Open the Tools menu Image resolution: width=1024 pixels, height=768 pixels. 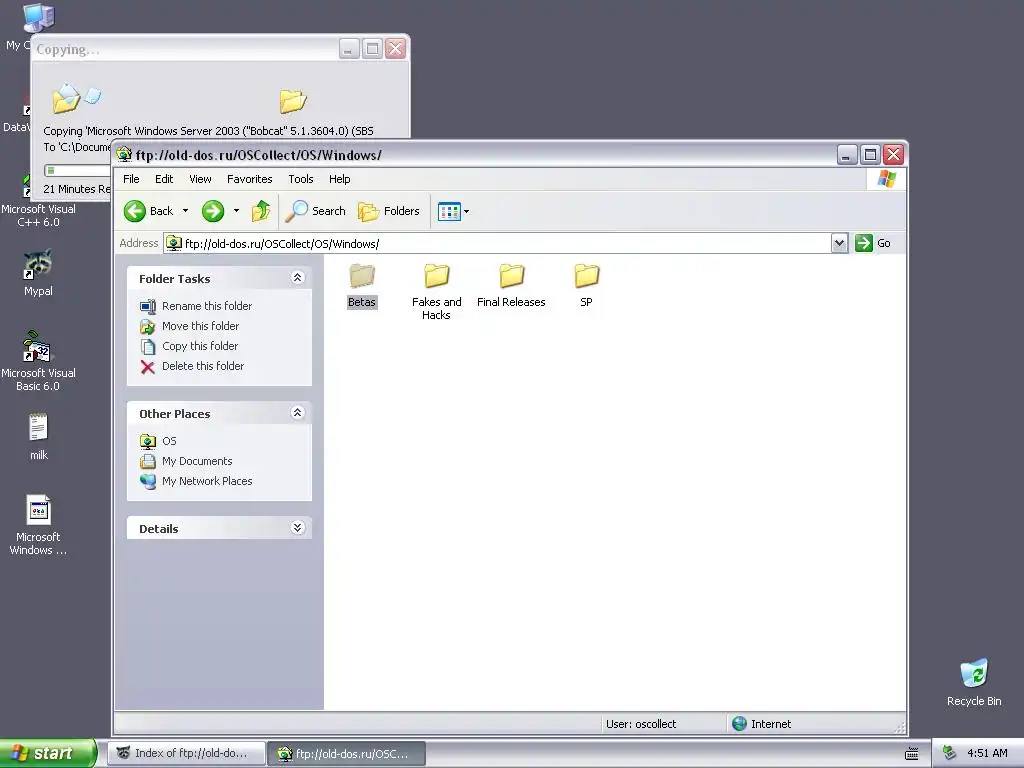pyautogui.click(x=301, y=179)
